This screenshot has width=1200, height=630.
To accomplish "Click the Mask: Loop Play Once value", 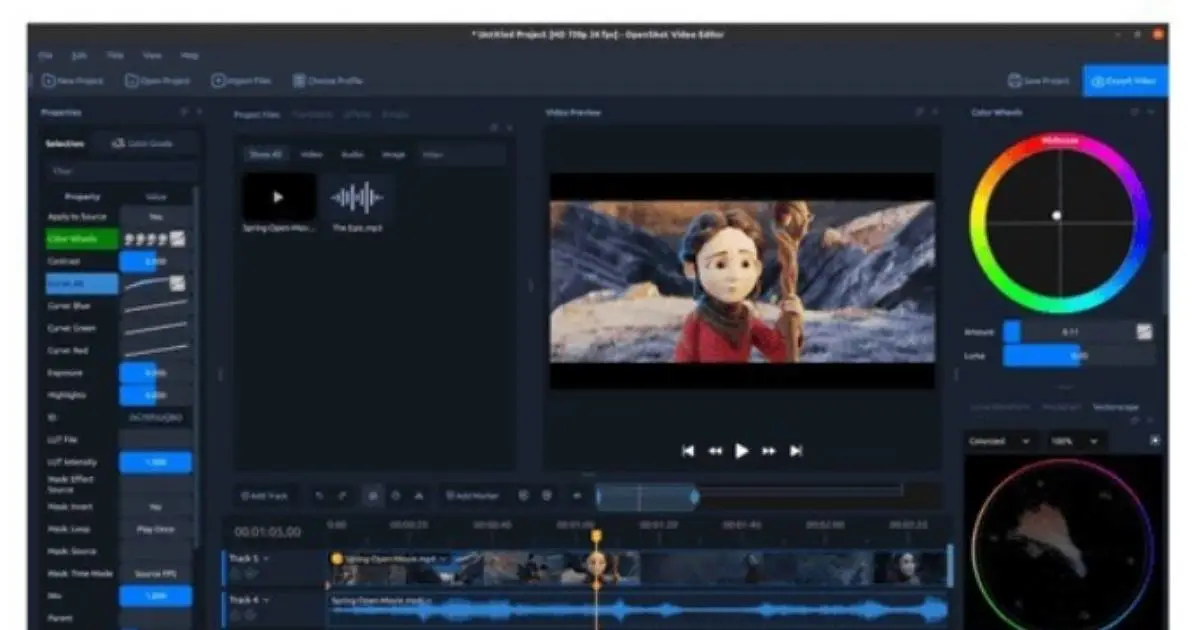I will tap(156, 529).
